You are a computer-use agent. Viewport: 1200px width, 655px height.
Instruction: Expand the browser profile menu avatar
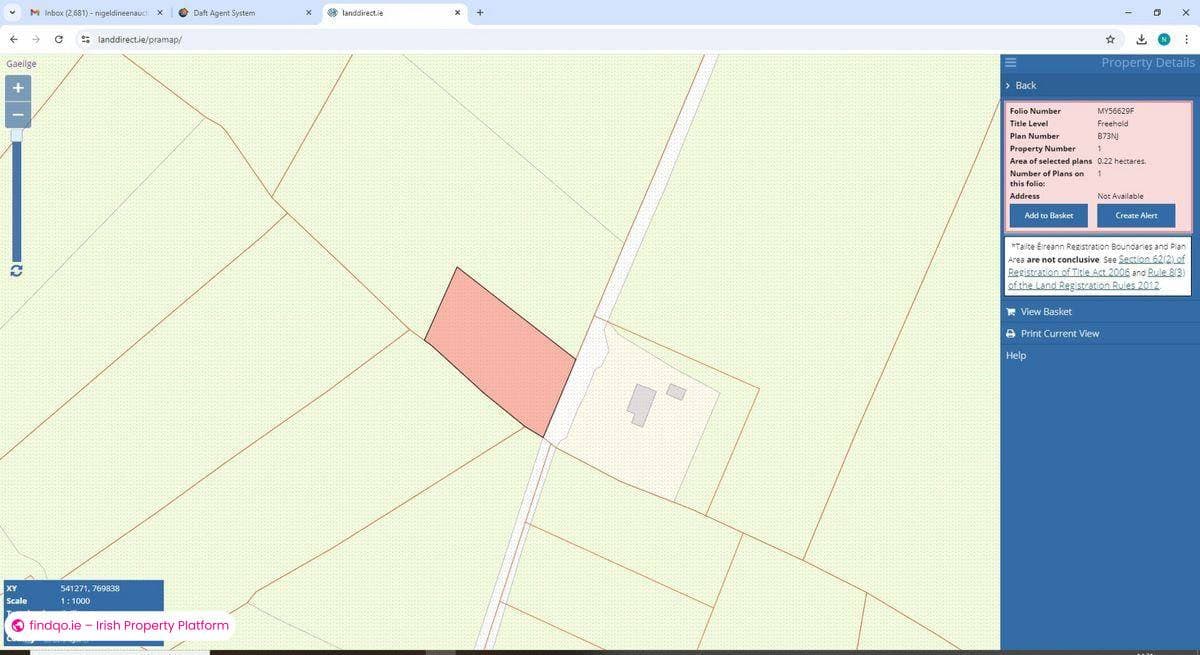pos(1163,39)
